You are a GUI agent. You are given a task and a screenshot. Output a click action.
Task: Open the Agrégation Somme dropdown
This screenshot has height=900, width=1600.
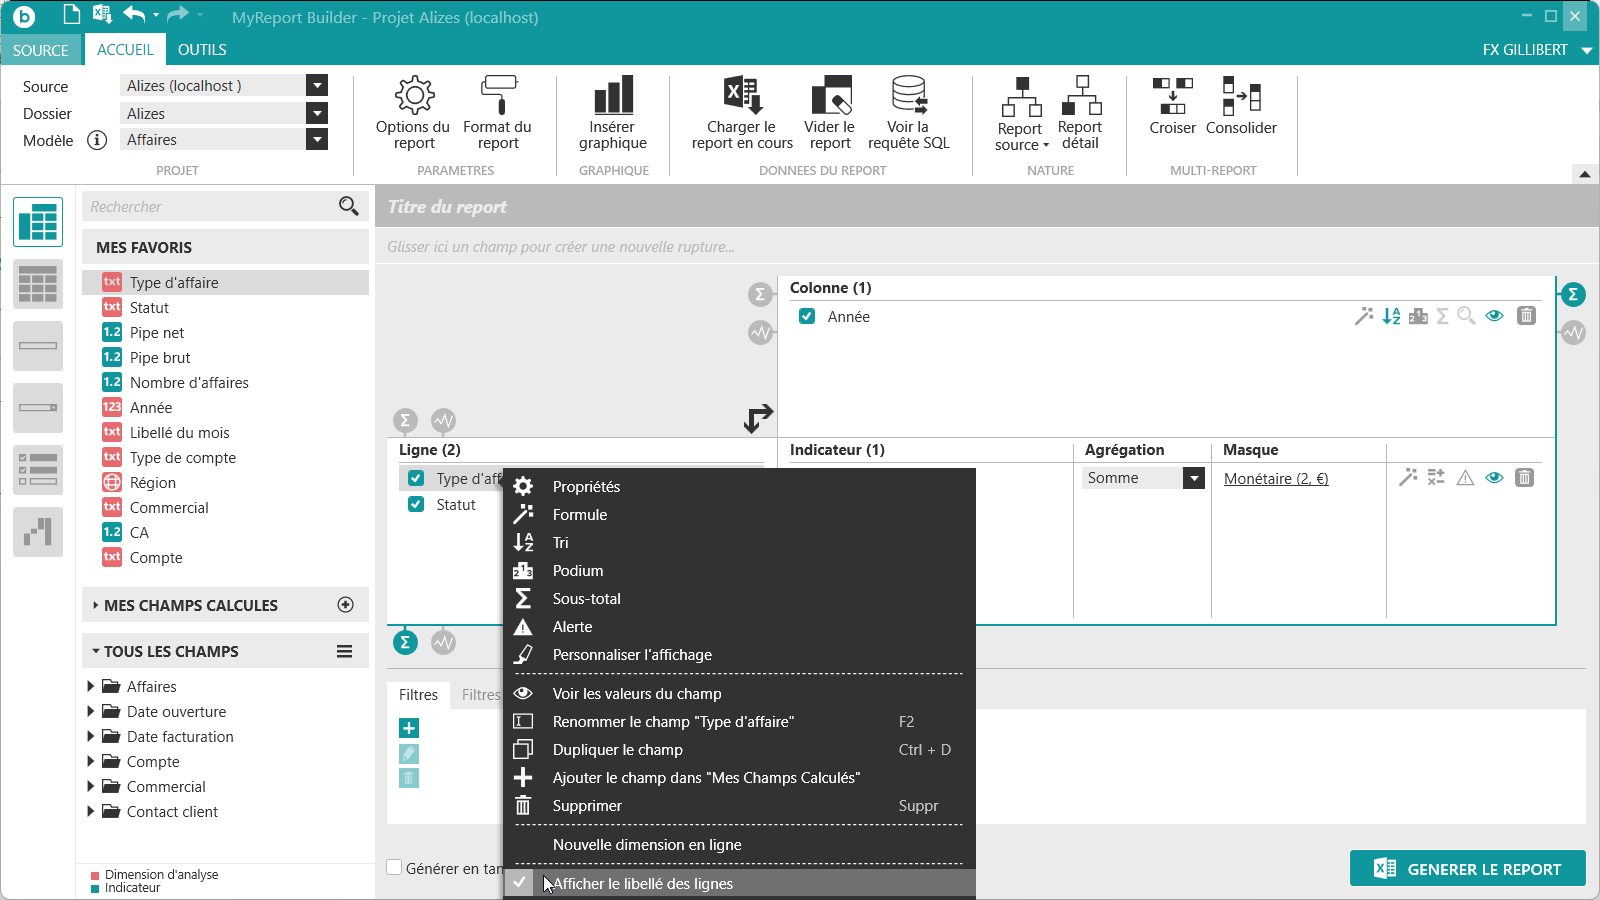[1193, 478]
